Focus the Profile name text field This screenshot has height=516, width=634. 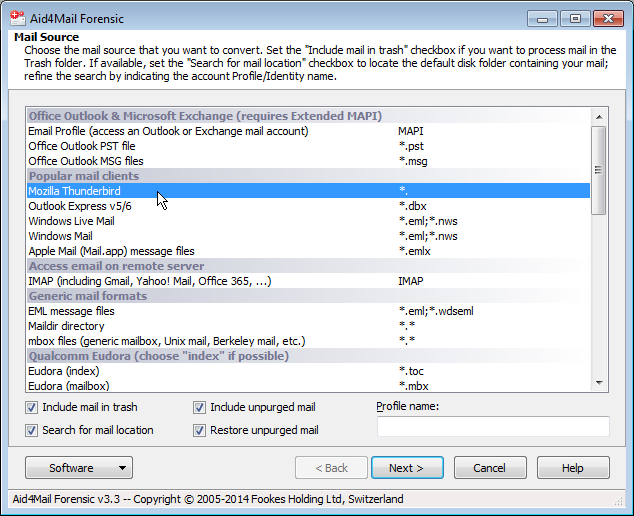(x=493, y=427)
